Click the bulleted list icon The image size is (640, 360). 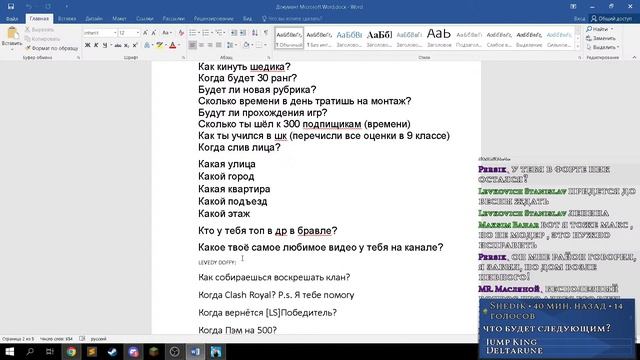192,33
